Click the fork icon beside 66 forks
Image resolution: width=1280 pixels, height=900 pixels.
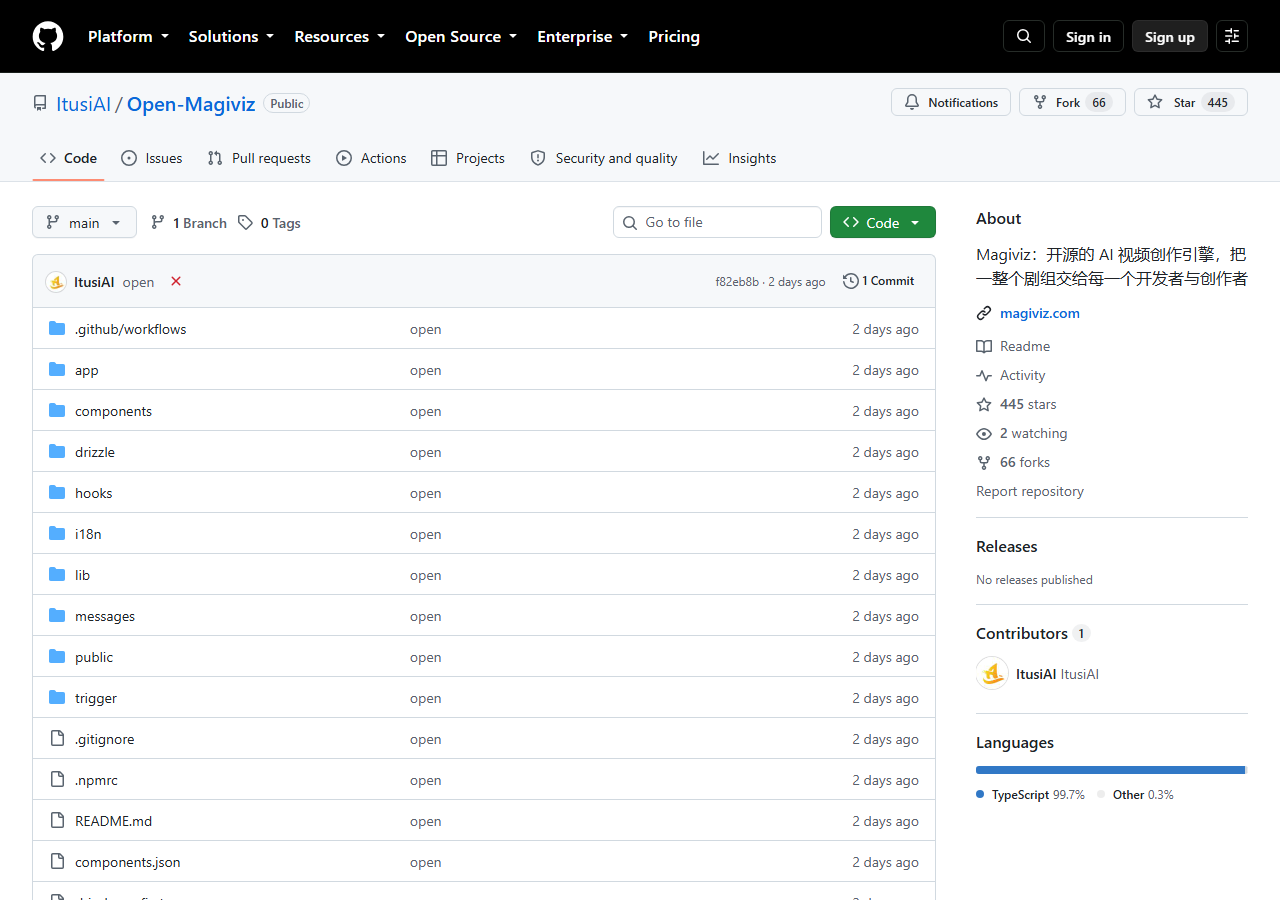click(984, 462)
